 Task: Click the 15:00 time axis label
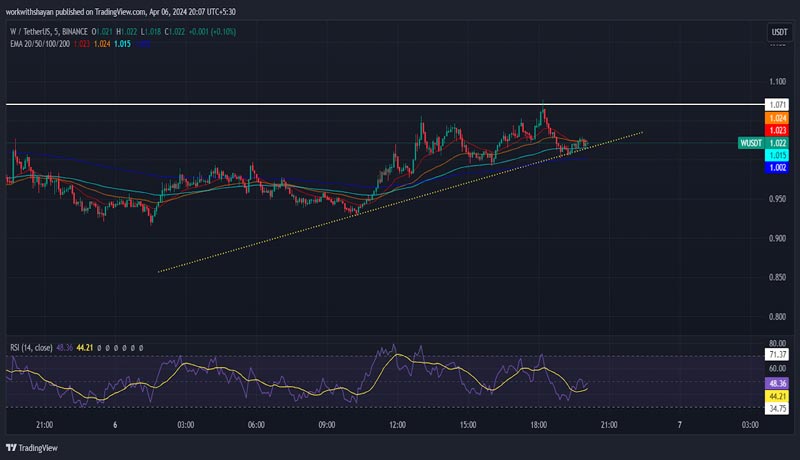tap(468, 424)
